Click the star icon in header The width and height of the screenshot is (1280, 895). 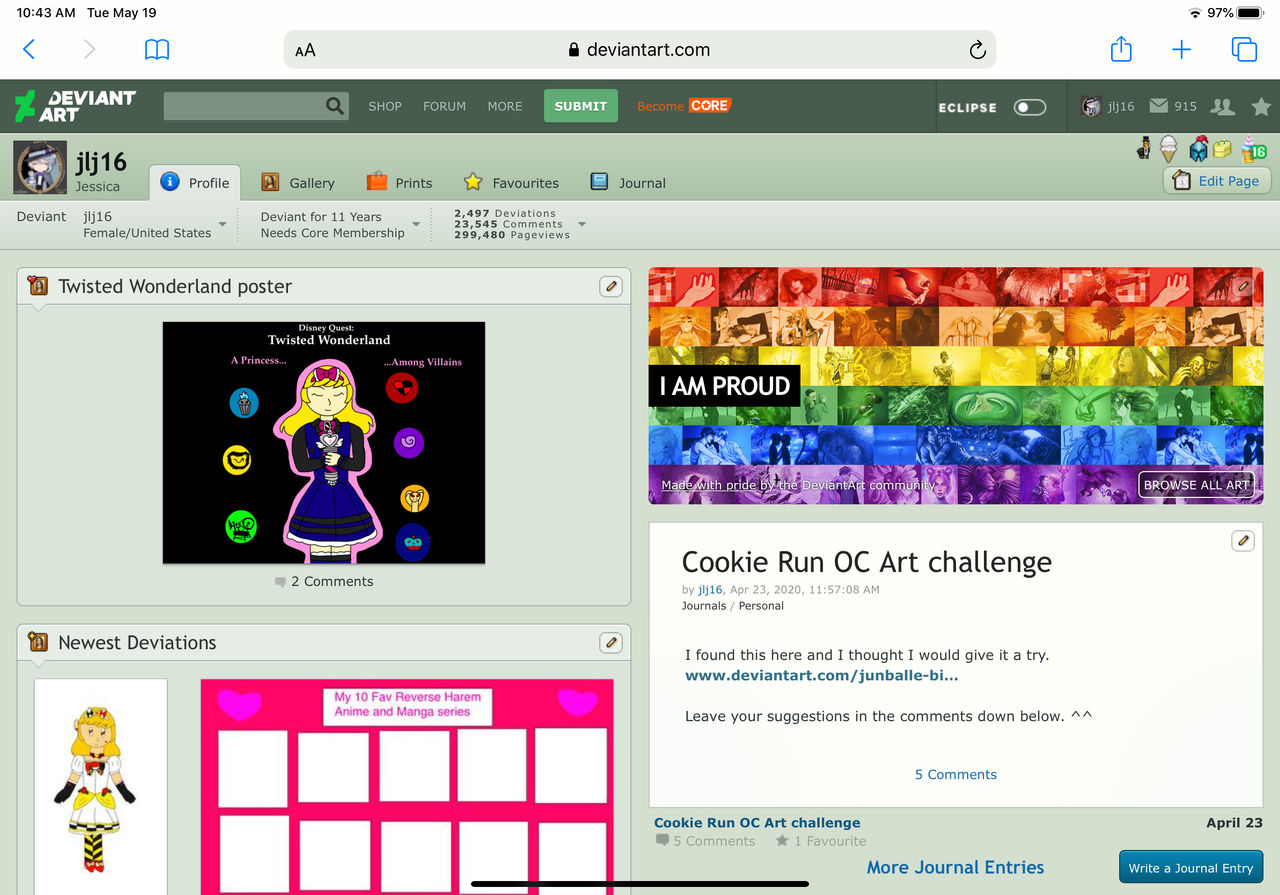1262,106
